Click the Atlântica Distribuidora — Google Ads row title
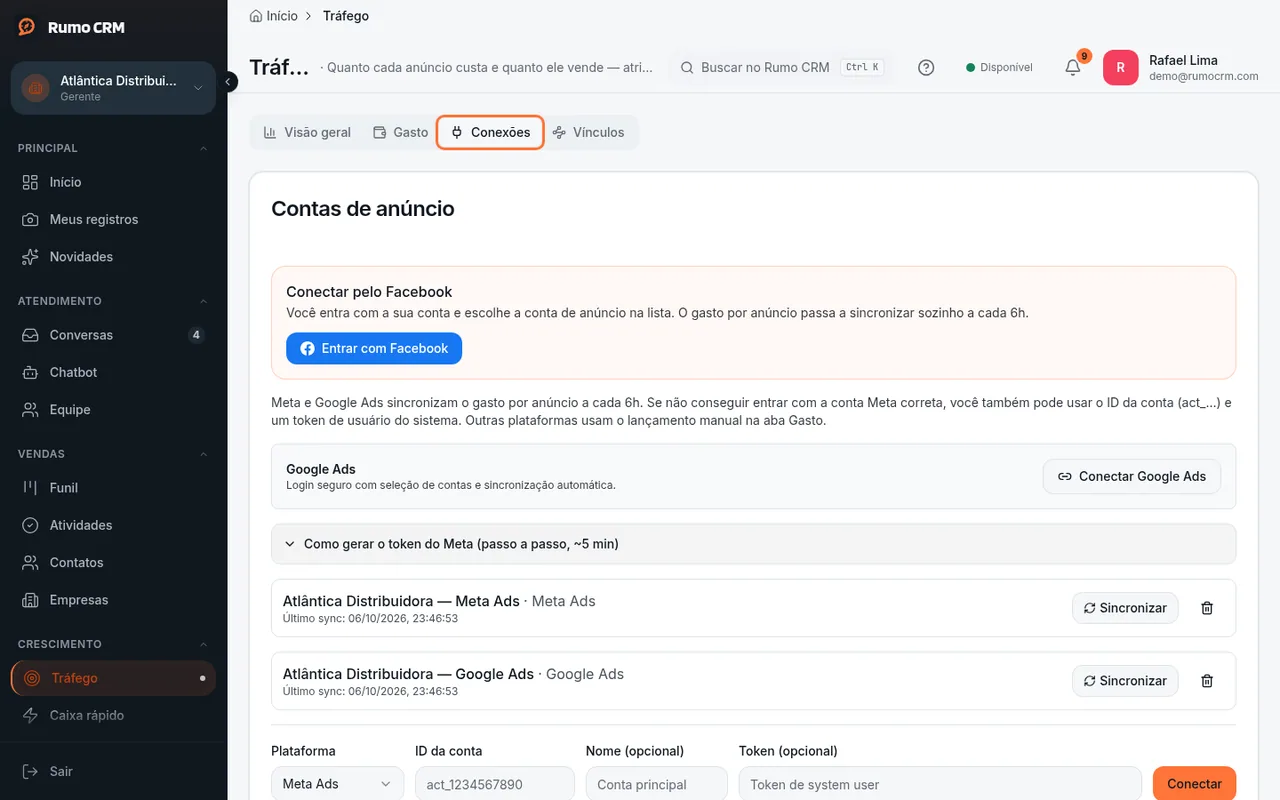Viewport: 1280px width, 800px height. [x=408, y=674]
